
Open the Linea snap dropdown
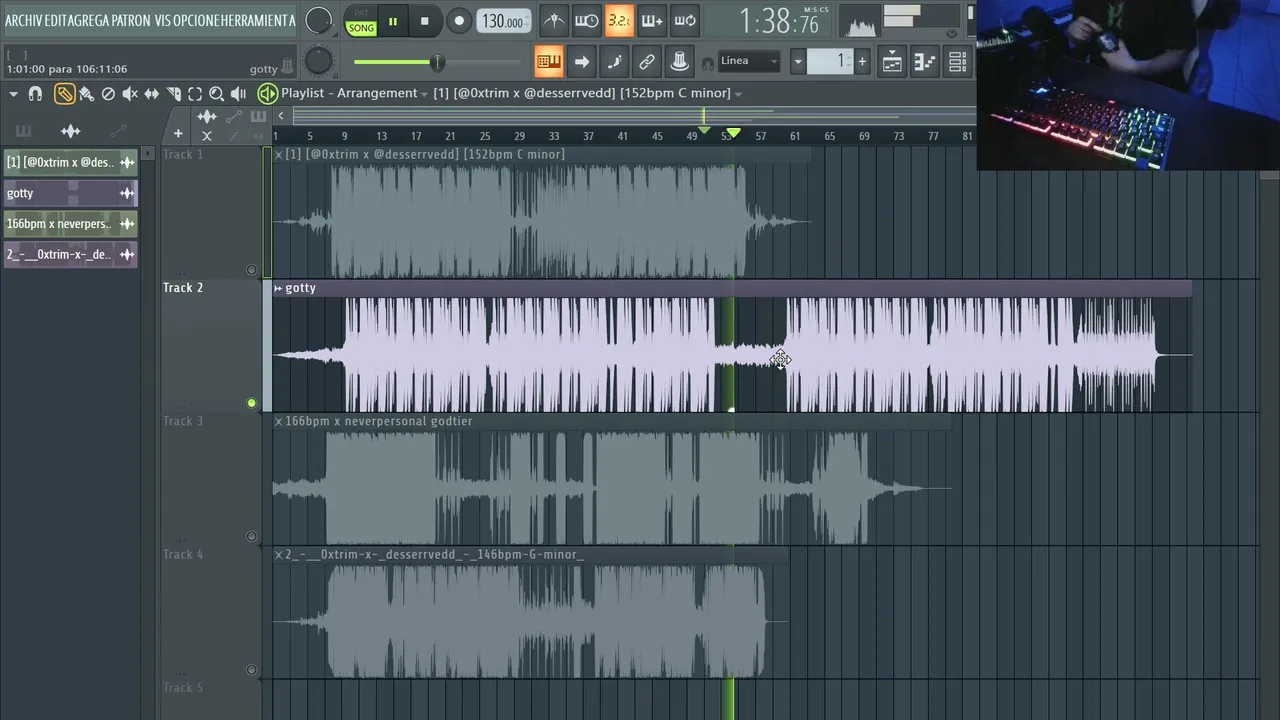click(749, 61)
